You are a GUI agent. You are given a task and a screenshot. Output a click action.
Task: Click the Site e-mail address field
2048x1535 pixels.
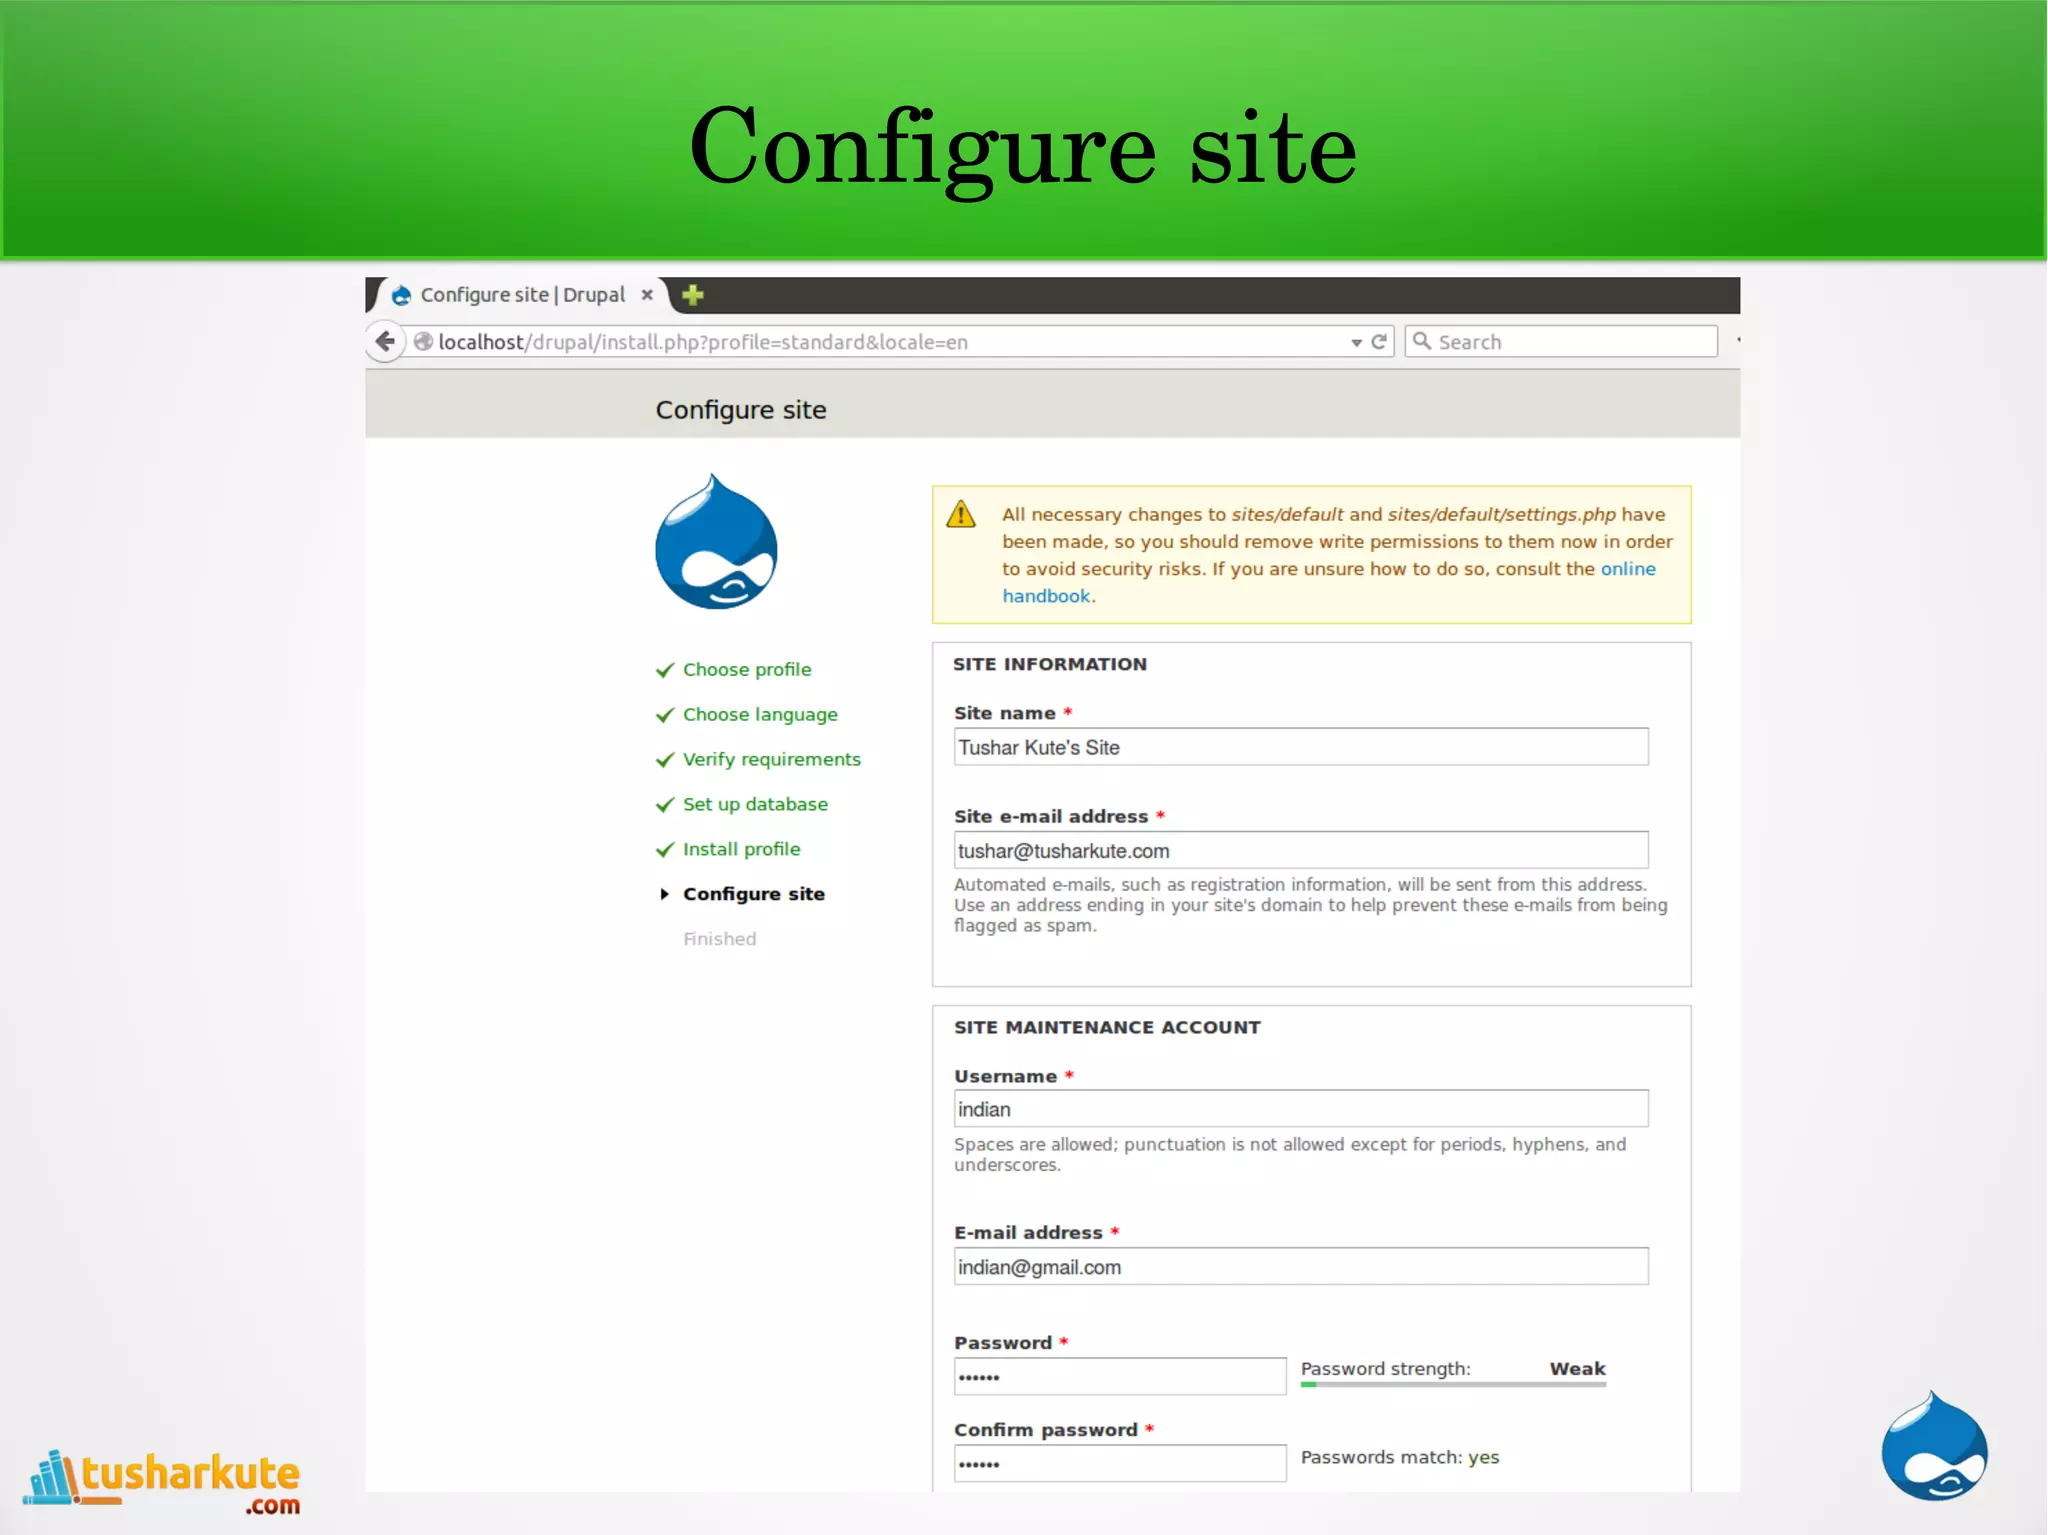coord(1301,851)
